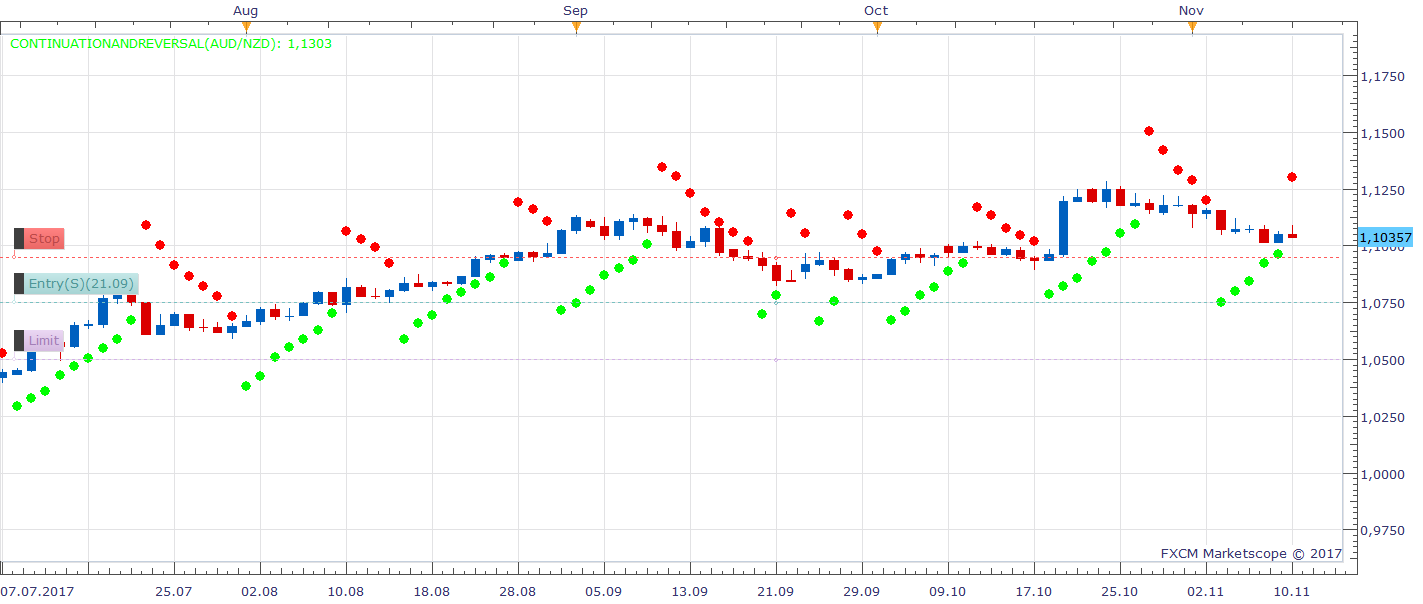
Task: Click the 1,1500 price axis value
Action: [1381, 134]
